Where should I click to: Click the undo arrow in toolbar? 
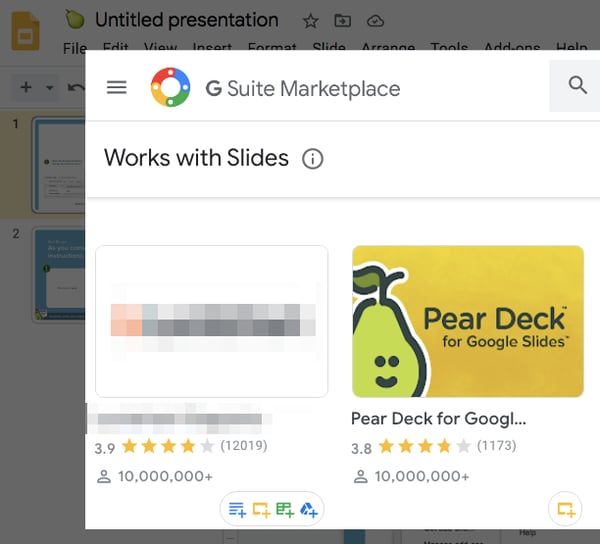click(76, 88)
